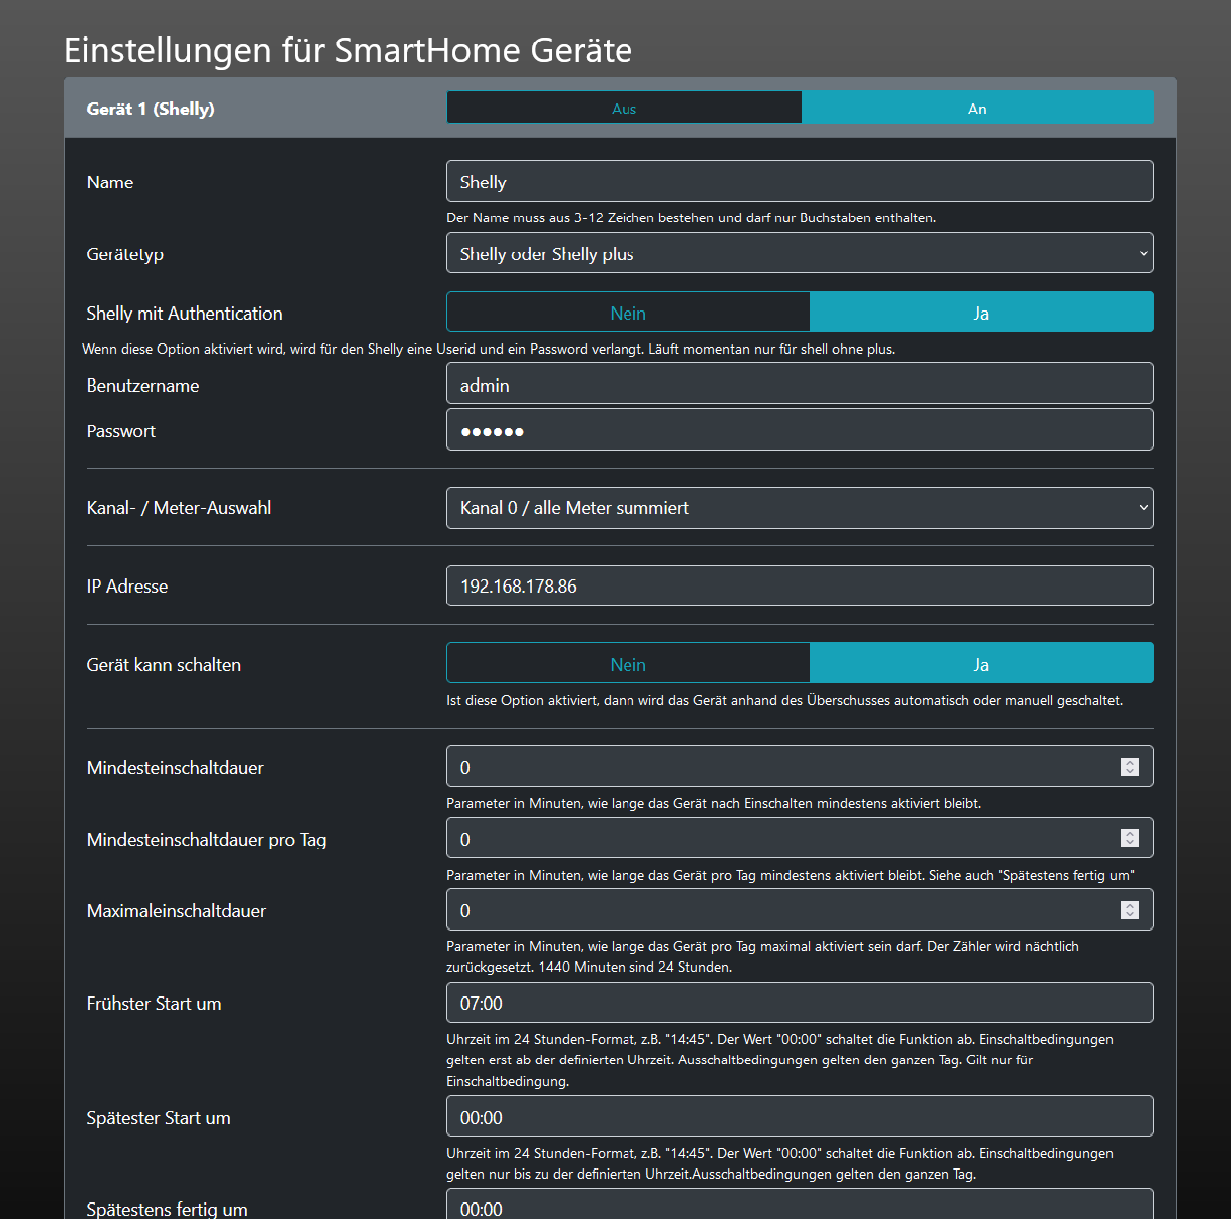Click the Maximaleinschaltdauer stepper arrows
Screen dimensions: 1231x1219
[1130, 910]
